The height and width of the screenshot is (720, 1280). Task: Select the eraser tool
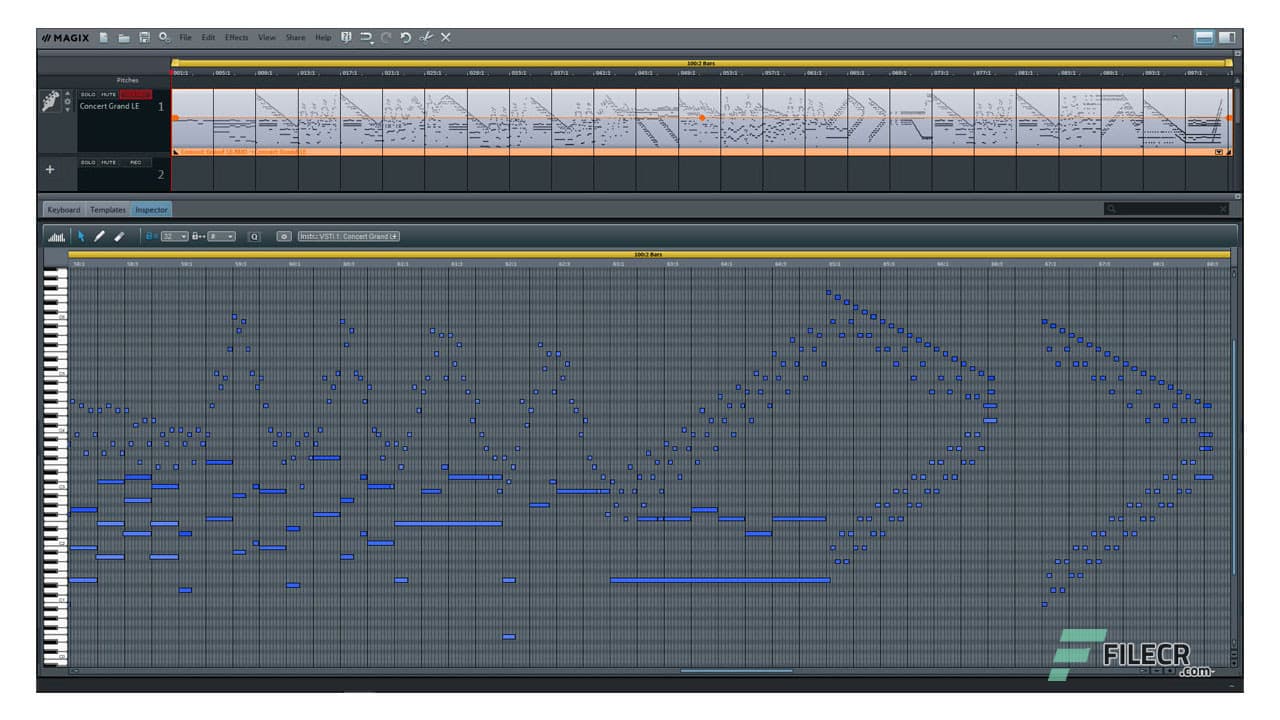[x=117, y=236]
